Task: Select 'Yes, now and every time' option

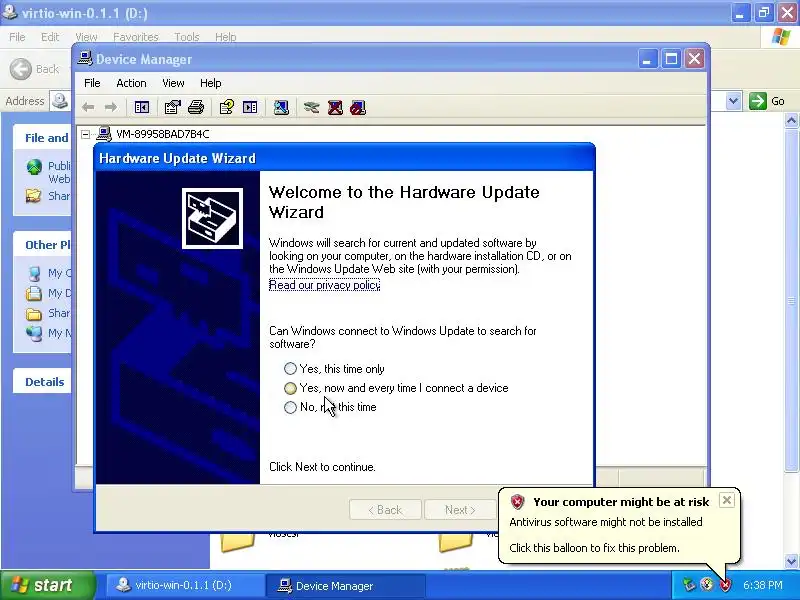Action: [290, 388]
